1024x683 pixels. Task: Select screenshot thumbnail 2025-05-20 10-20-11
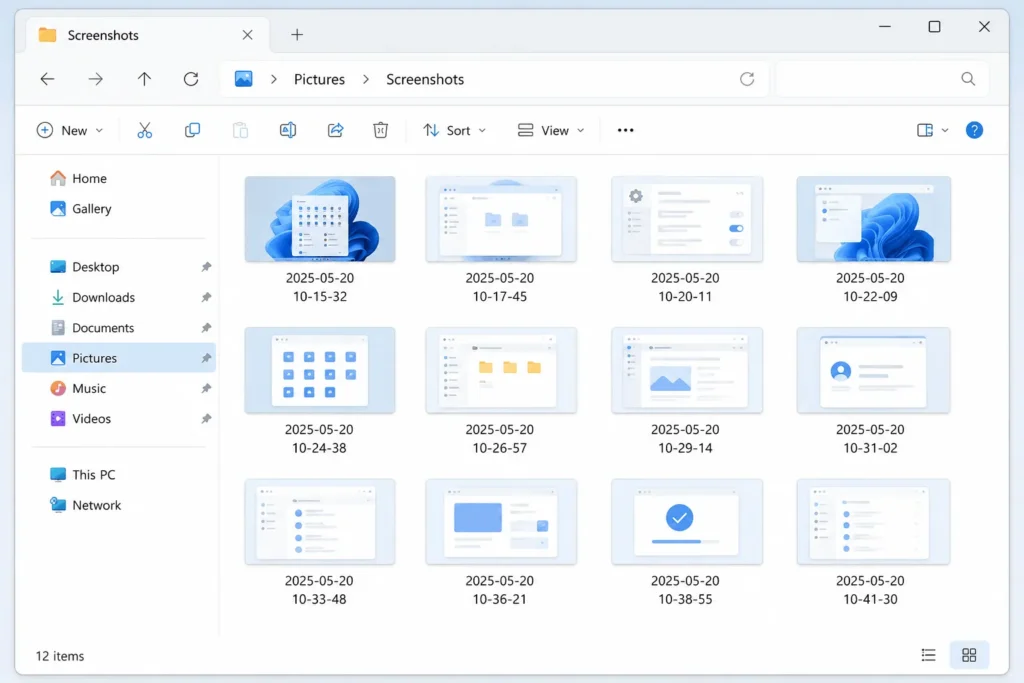click(686, 219)
